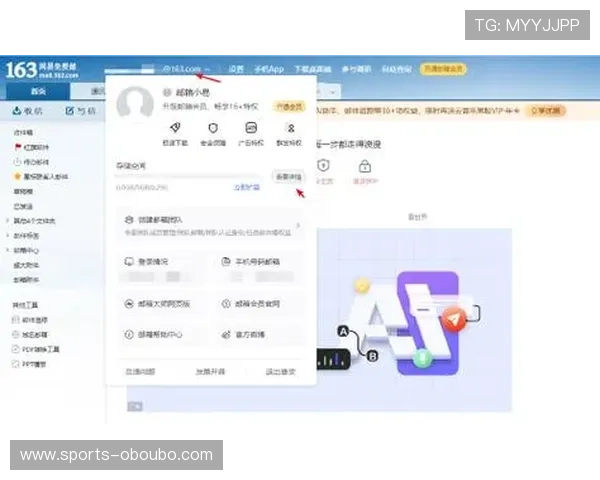This screenshot has width=600, height=480.
Task: Open the 手机App link in header
Action: pos(269,69)
